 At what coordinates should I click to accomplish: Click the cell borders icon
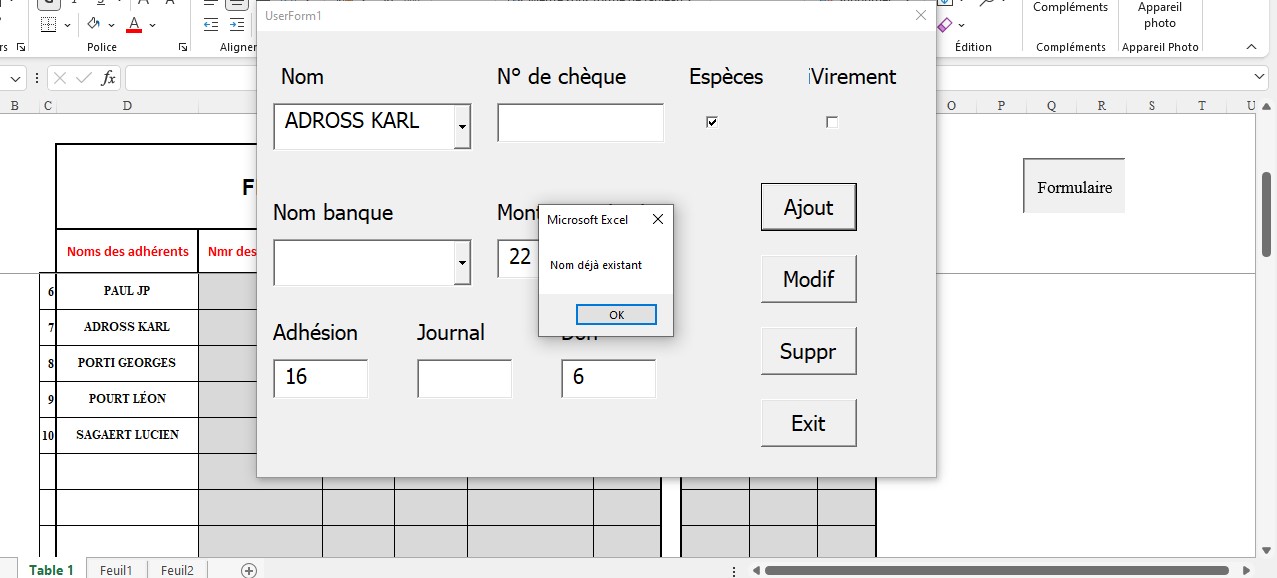(48, 24)
